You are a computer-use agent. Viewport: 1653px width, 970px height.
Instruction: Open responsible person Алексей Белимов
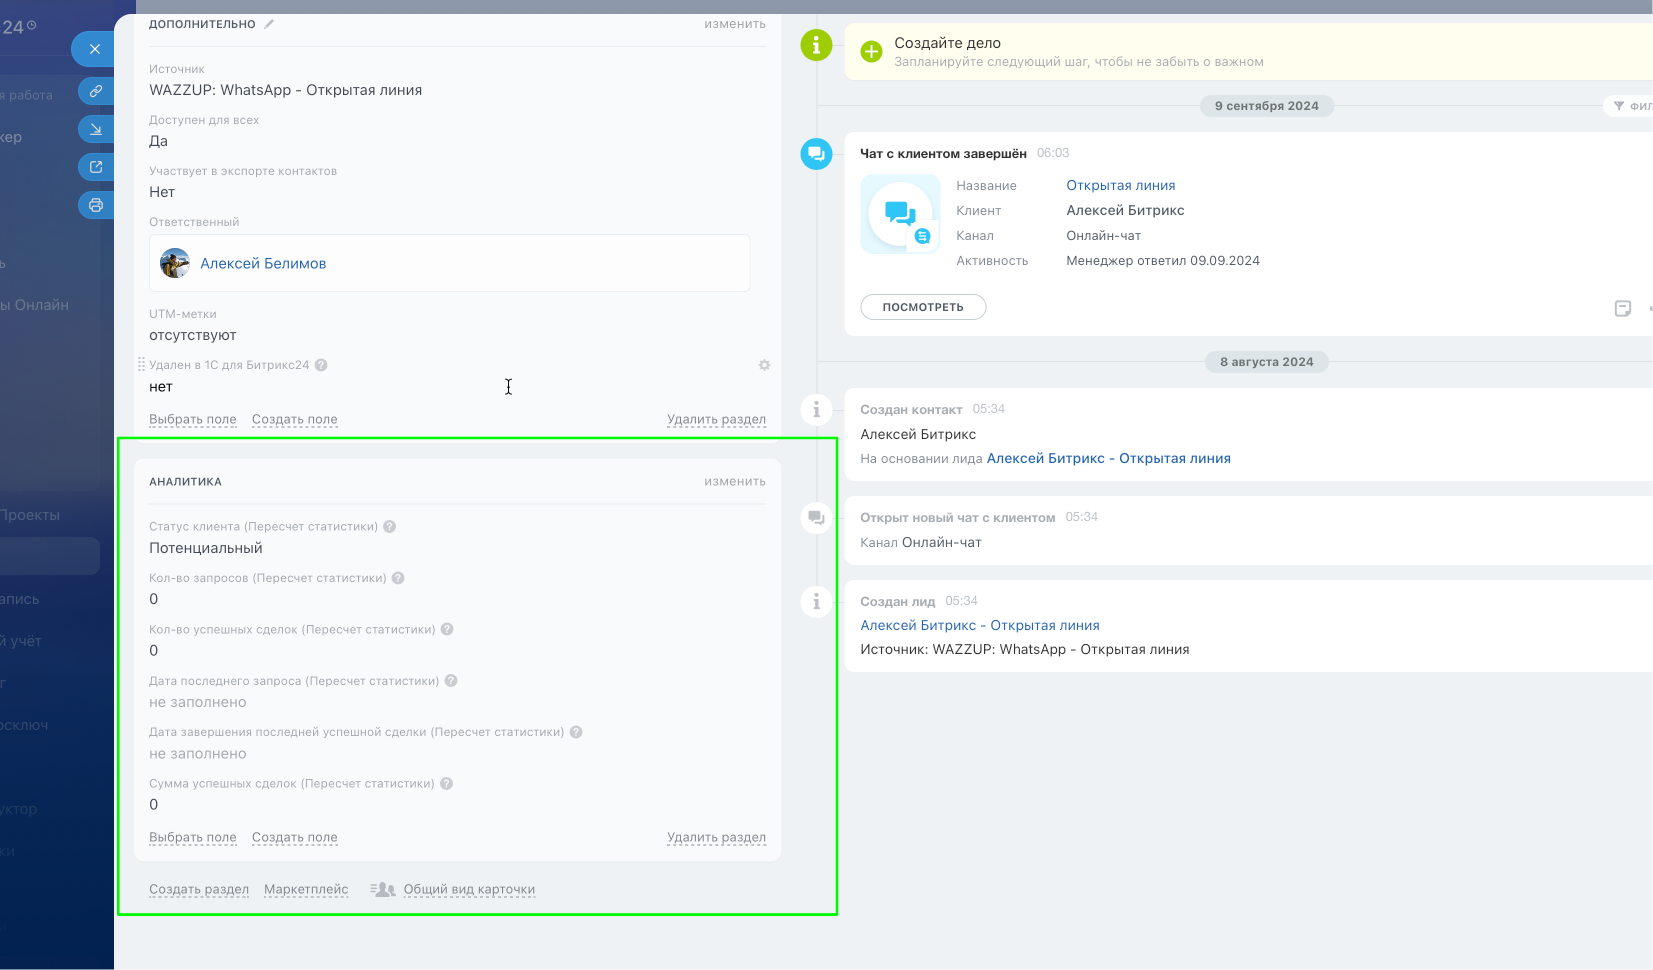(263, 264)
